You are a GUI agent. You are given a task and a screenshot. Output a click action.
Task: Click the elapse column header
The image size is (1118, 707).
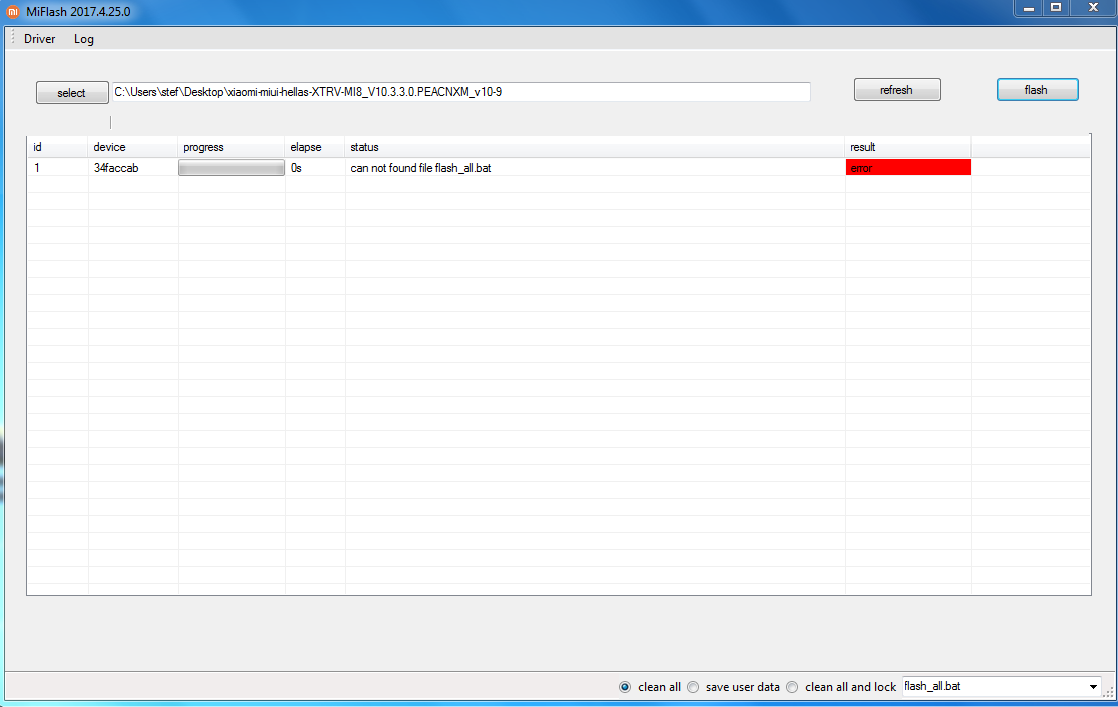click(314, 147)
